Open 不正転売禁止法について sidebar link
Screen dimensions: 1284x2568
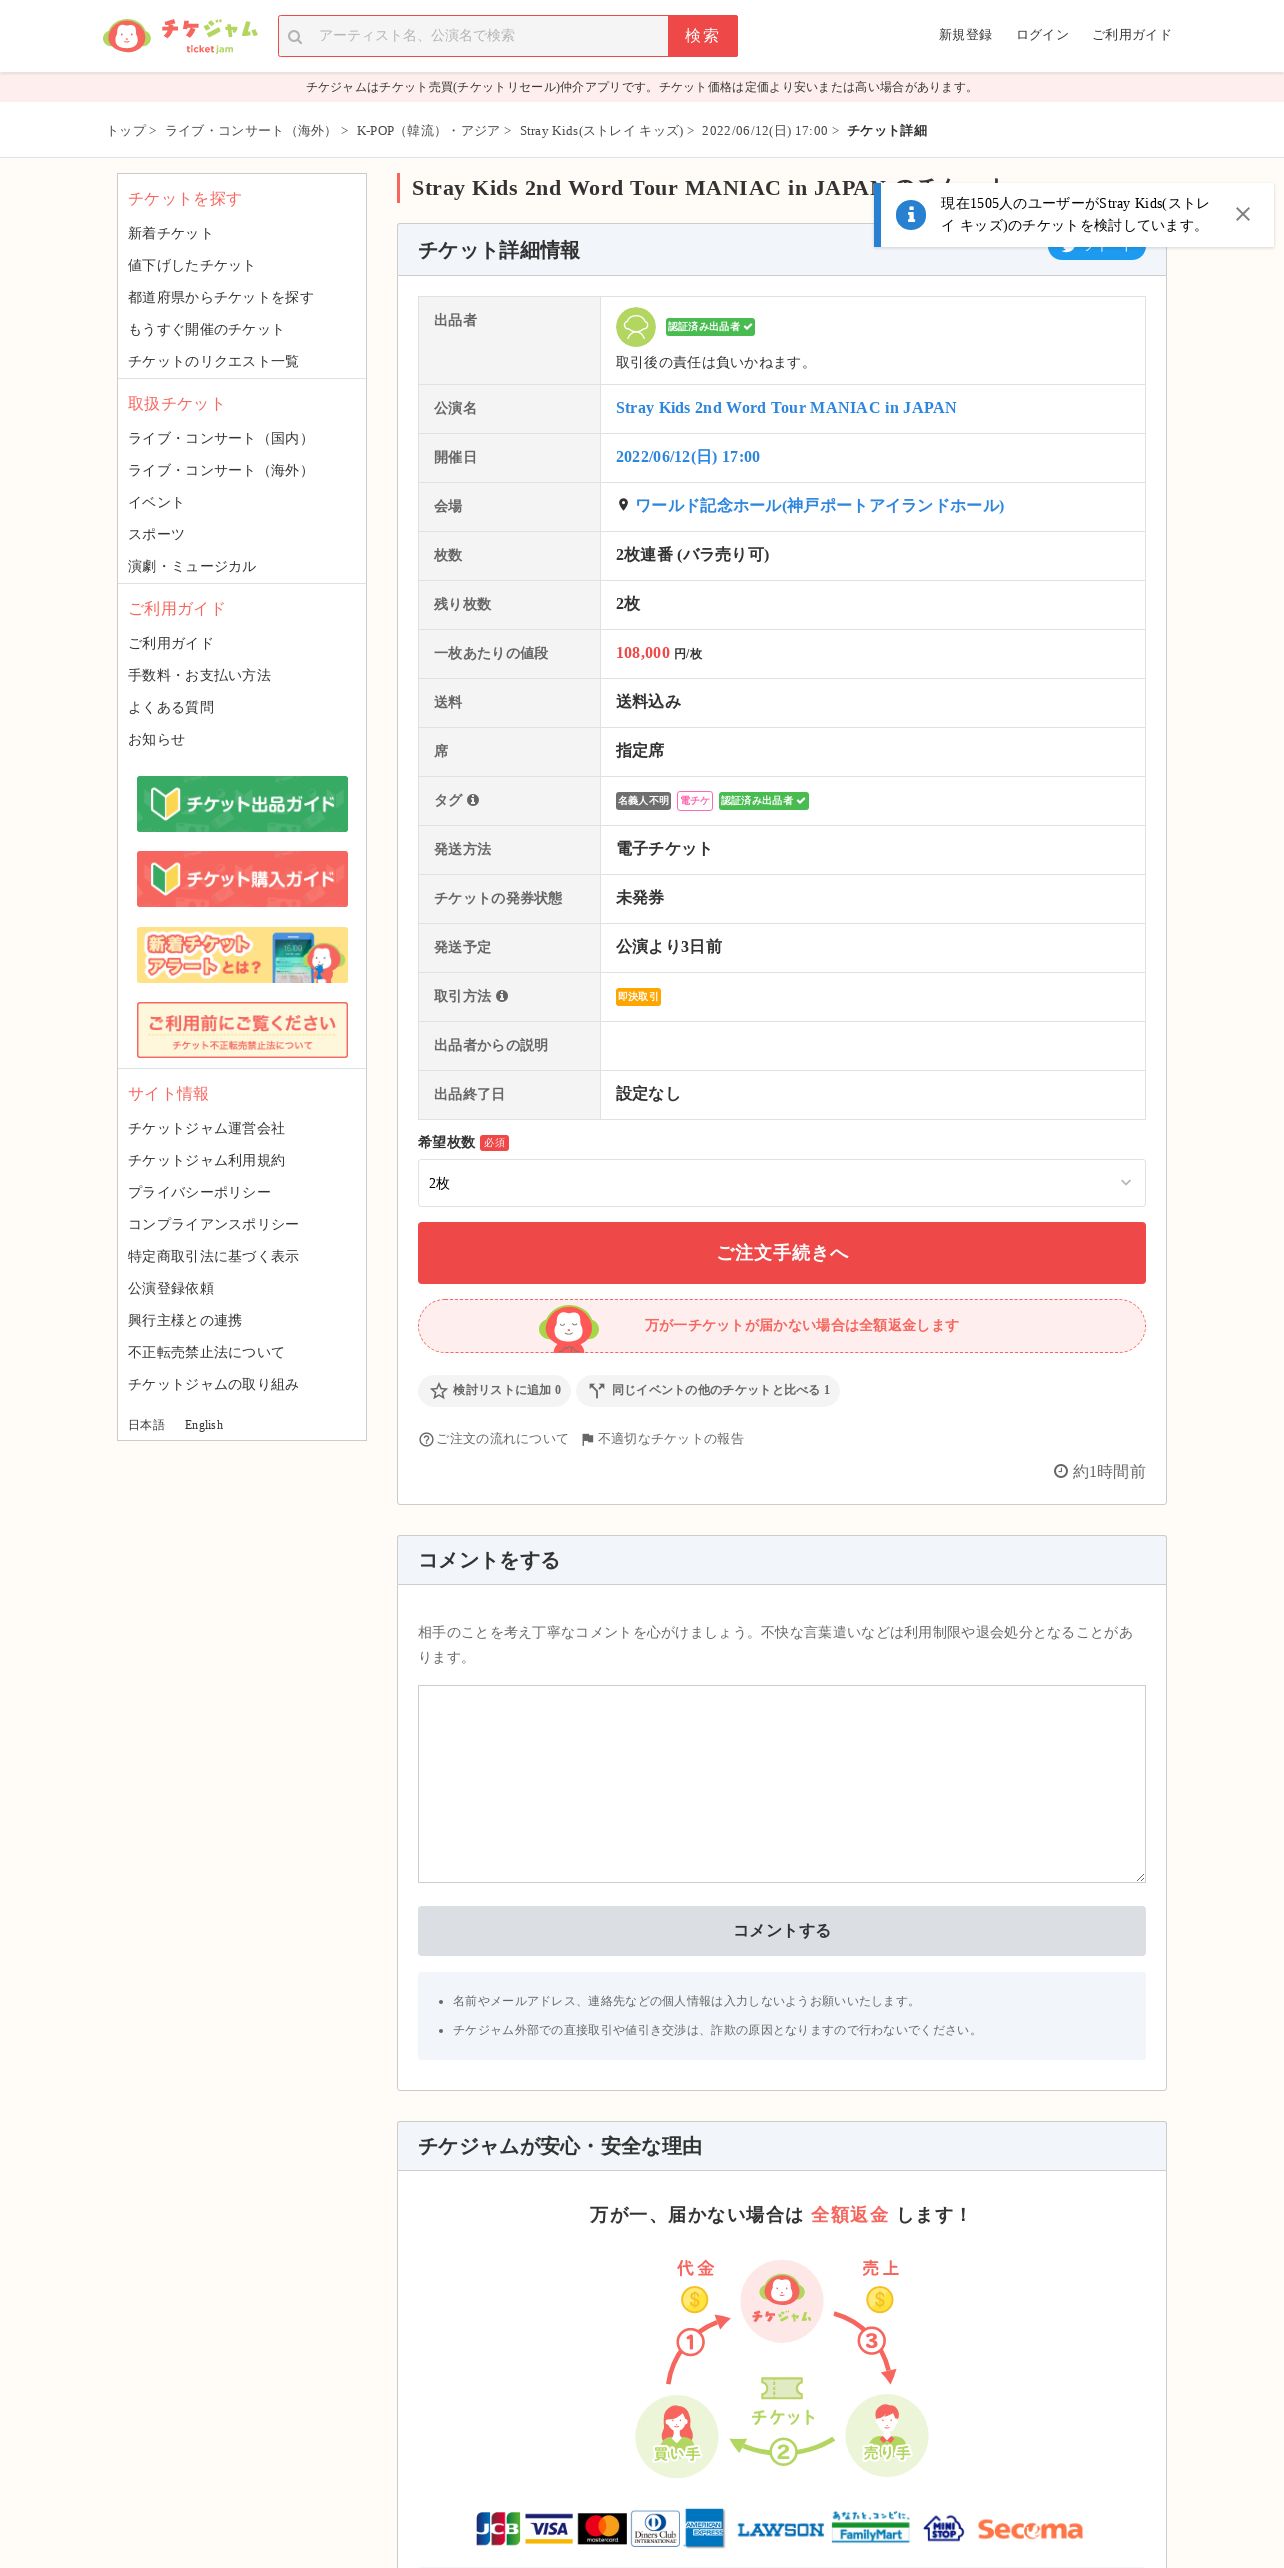tap(206, 1352)
